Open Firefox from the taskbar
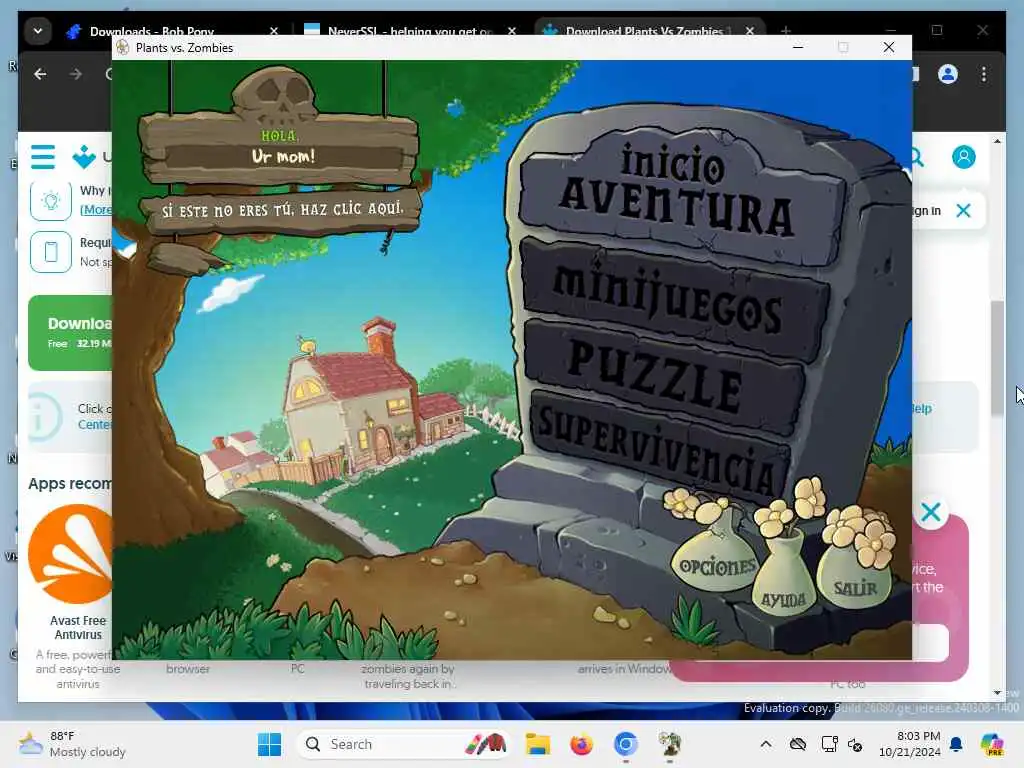The height and width of the screenshot is (768, 1024). click(581, 744)
